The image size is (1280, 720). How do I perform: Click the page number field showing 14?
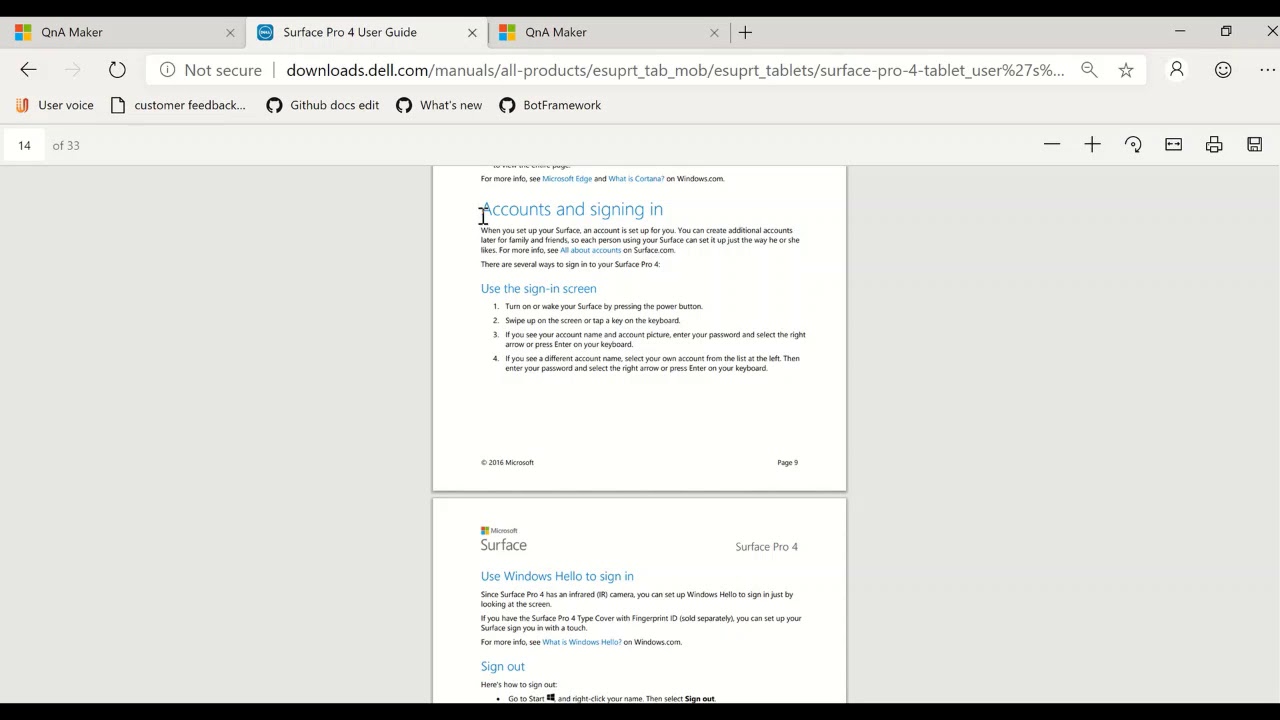coord(24,145)
